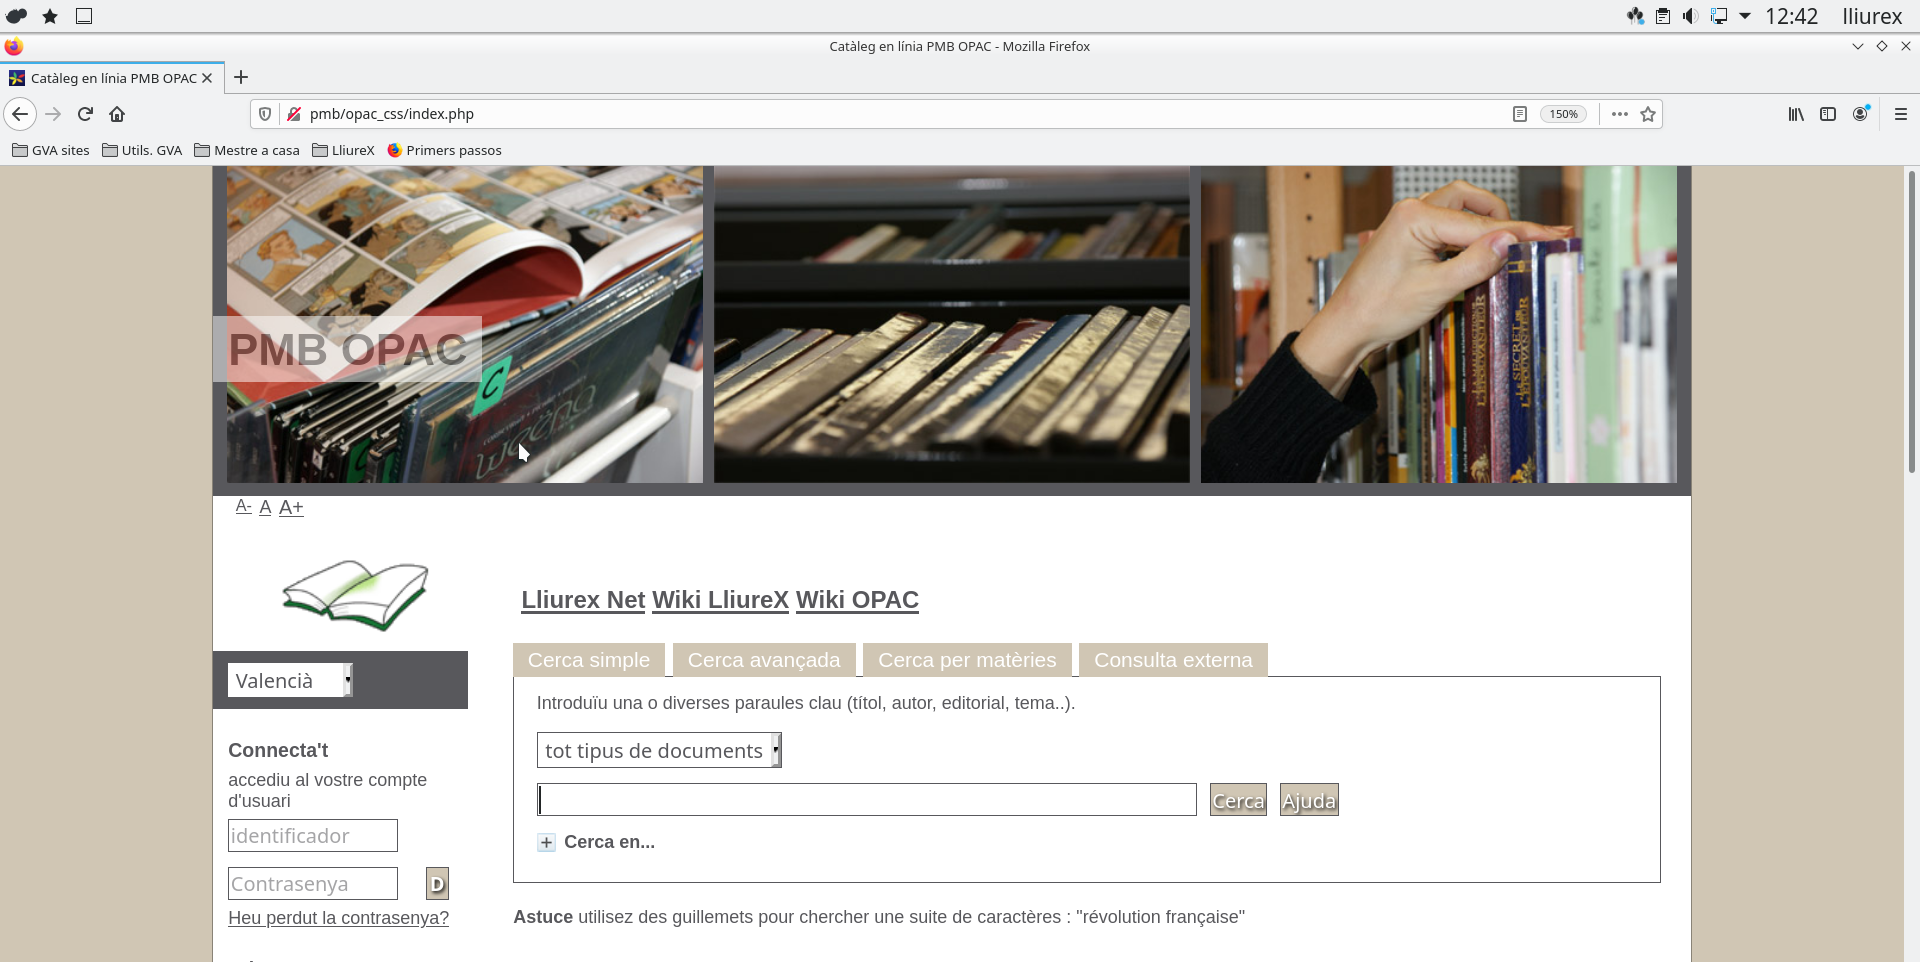The image size is (1920, 962).
Task: Toggle reader view icon in the address bar
Action: point(1519,114)
